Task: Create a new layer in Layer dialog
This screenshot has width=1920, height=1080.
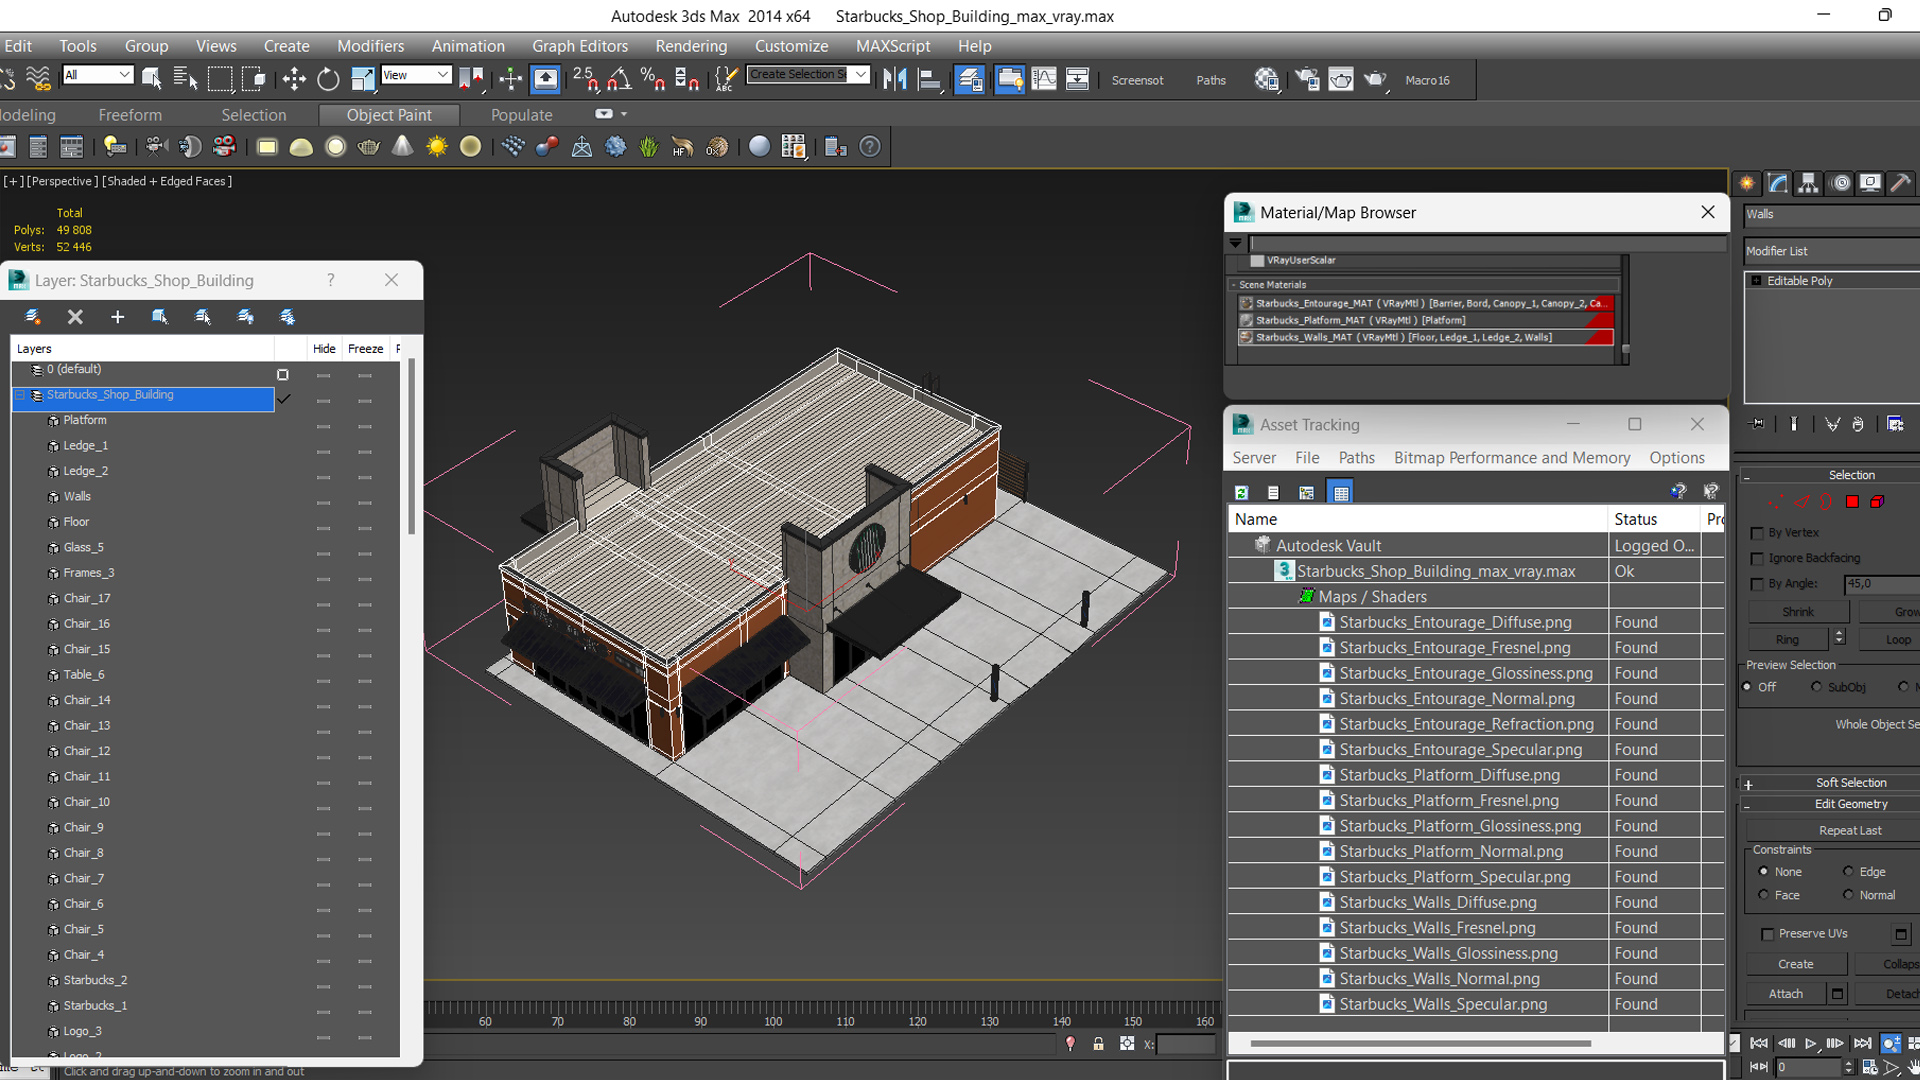Action: pyautogui.click(x=33, y=317)
